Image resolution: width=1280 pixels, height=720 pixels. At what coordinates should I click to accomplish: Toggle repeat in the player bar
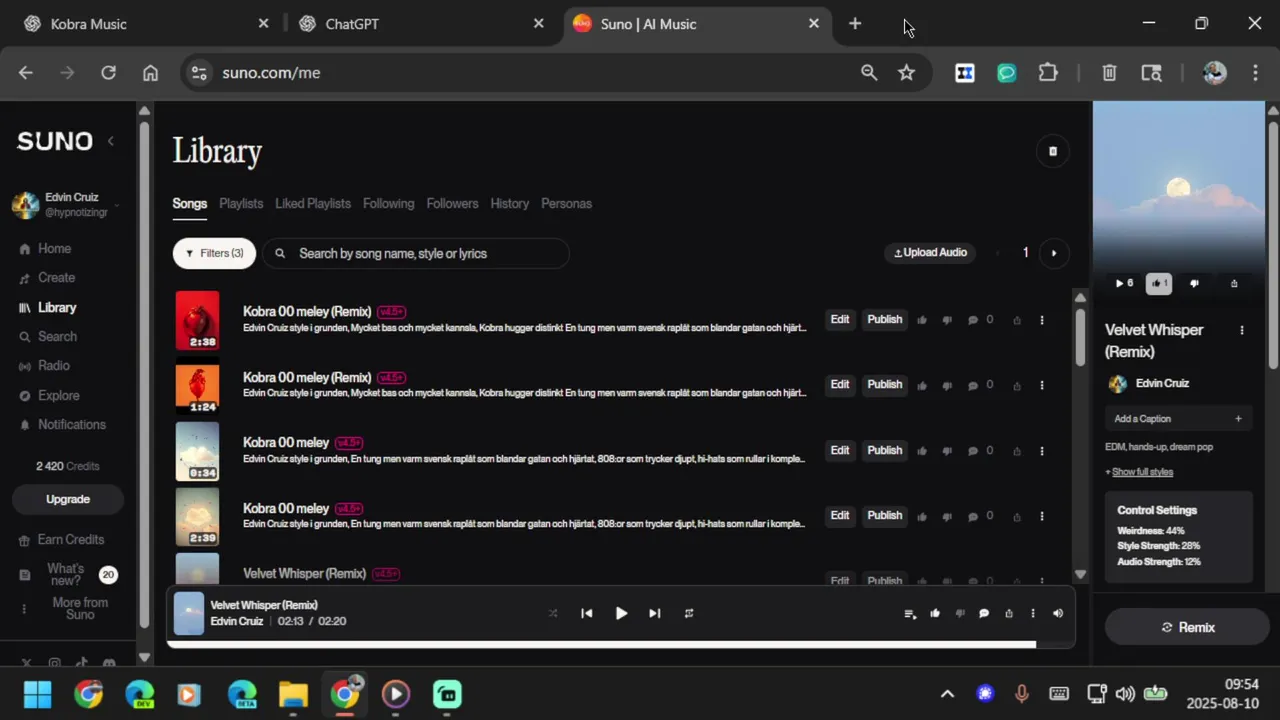tap(689, 614)
